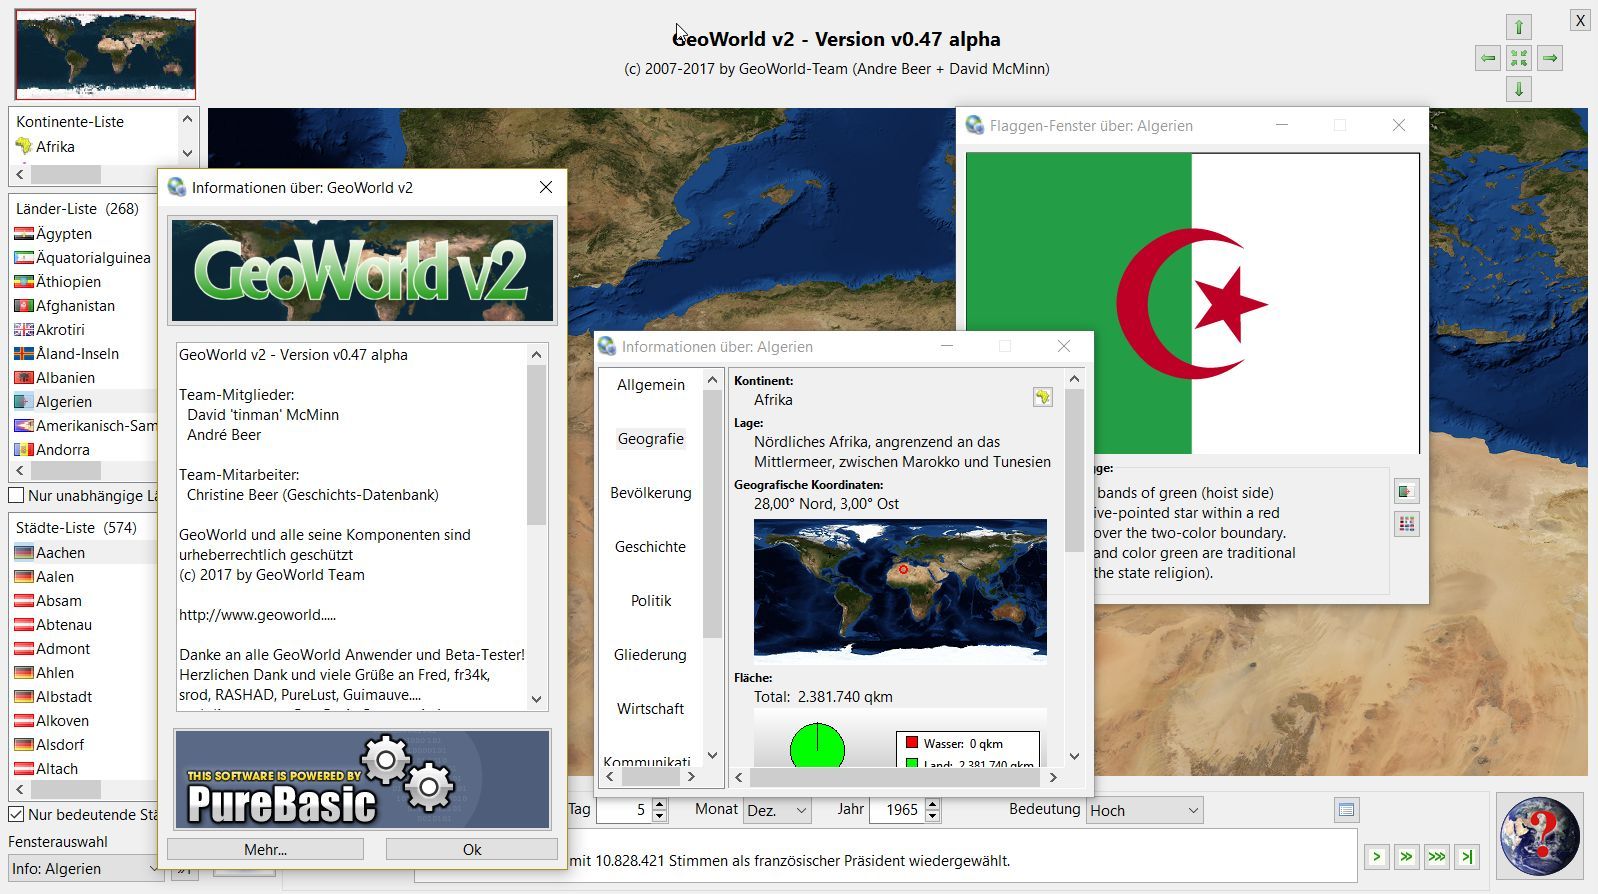Click the Jahr input field showing 1965
The width and height of the screenshot is (1598, 894).
897,810
